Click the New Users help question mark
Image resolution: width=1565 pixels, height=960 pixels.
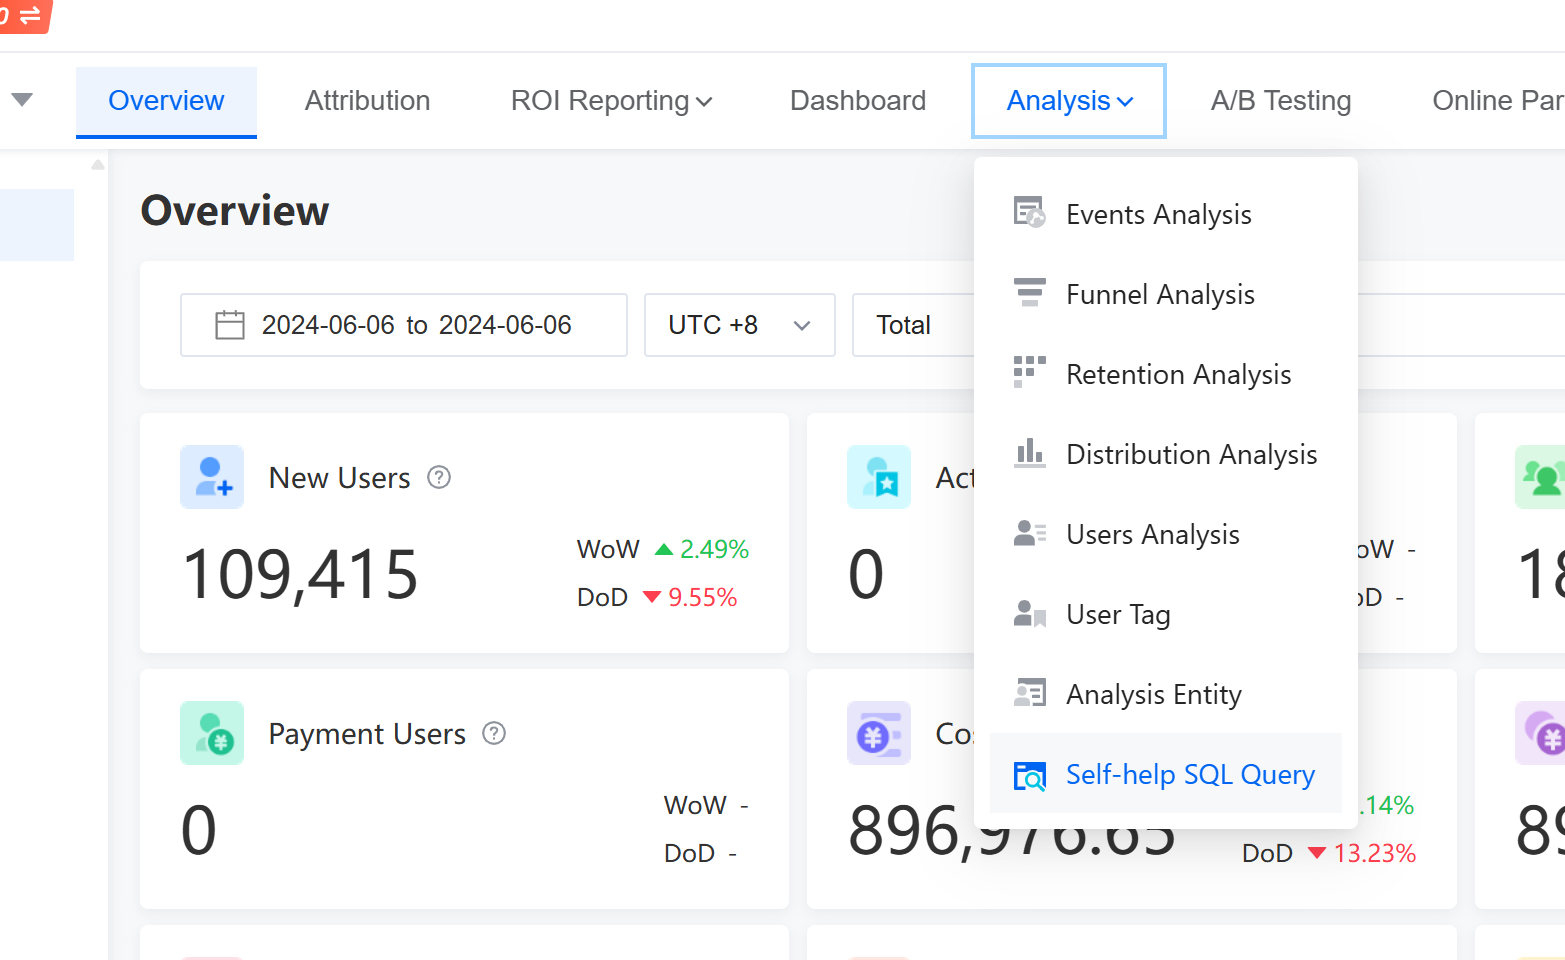[x=439, y=478]
